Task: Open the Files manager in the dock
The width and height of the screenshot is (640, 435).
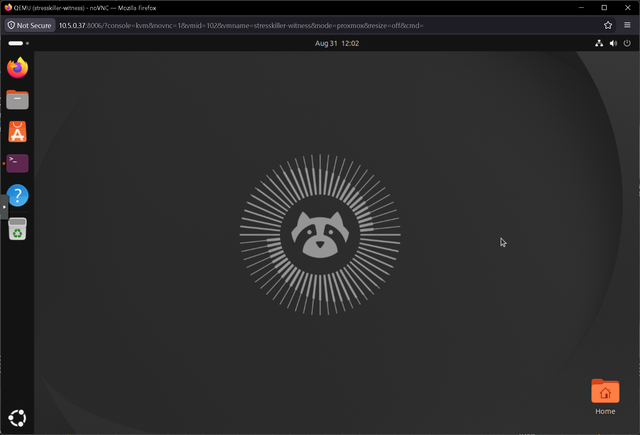Action: (17, 100)
